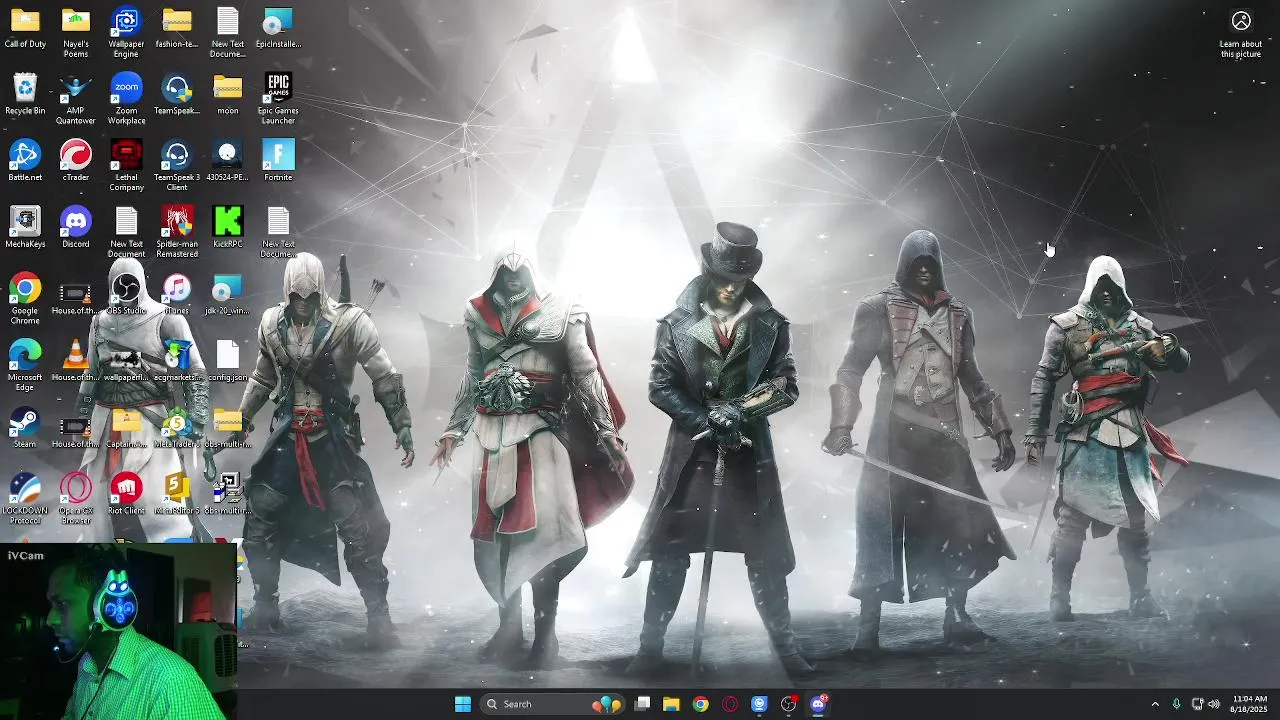
Task: Open Discord desktop shortcut
Action: (76, 228)
